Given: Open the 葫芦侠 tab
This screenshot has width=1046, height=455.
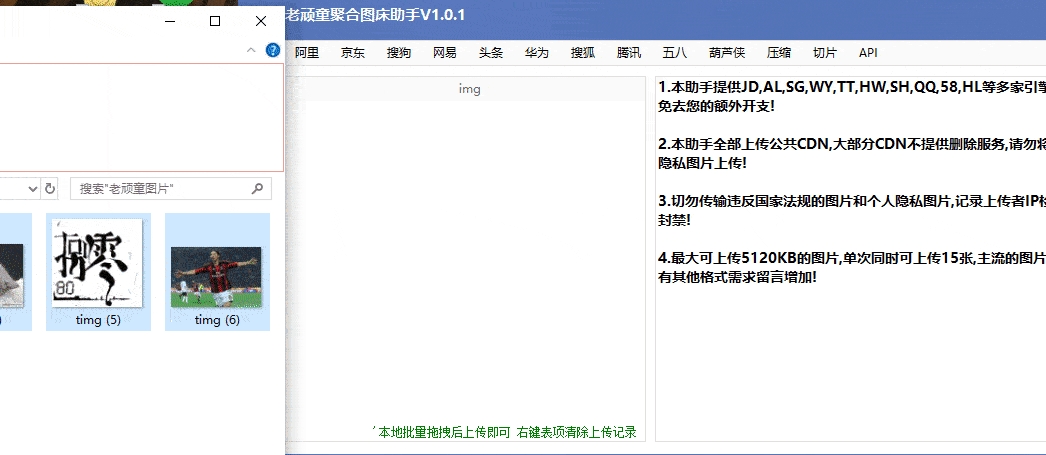Looking at the screenshot, I should tap(726, 53).
